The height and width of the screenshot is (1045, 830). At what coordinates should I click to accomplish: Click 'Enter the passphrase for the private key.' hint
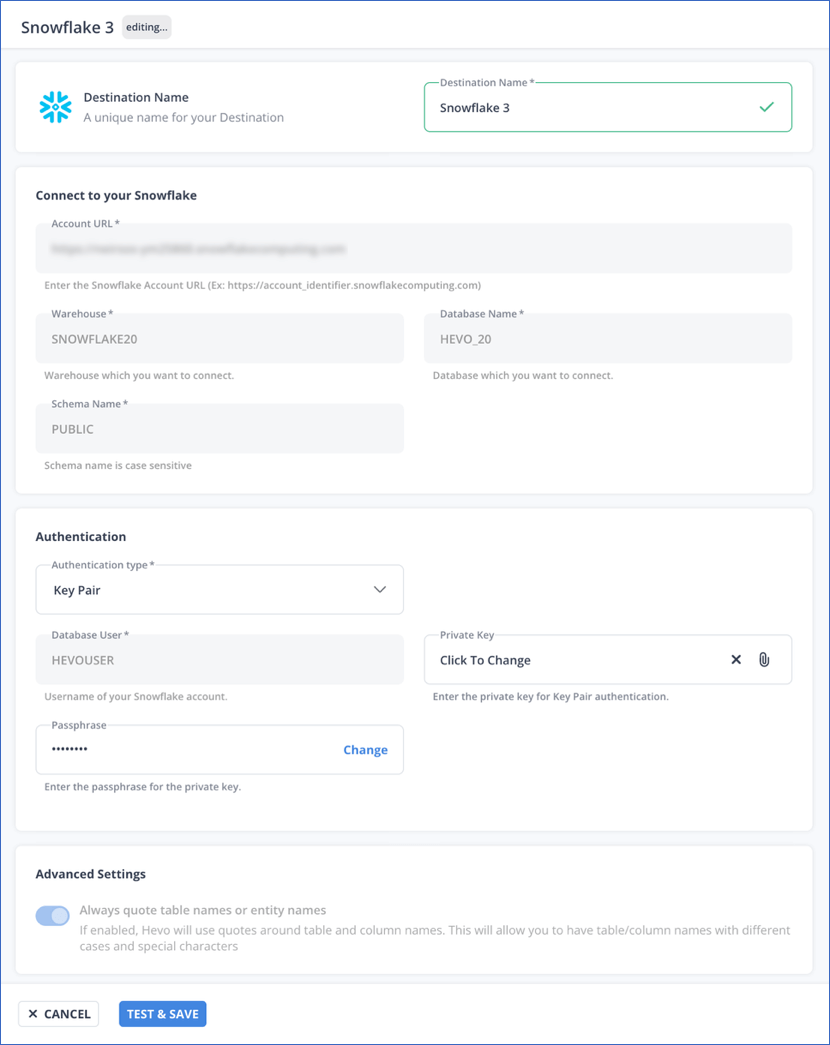(x=143, y=786)
